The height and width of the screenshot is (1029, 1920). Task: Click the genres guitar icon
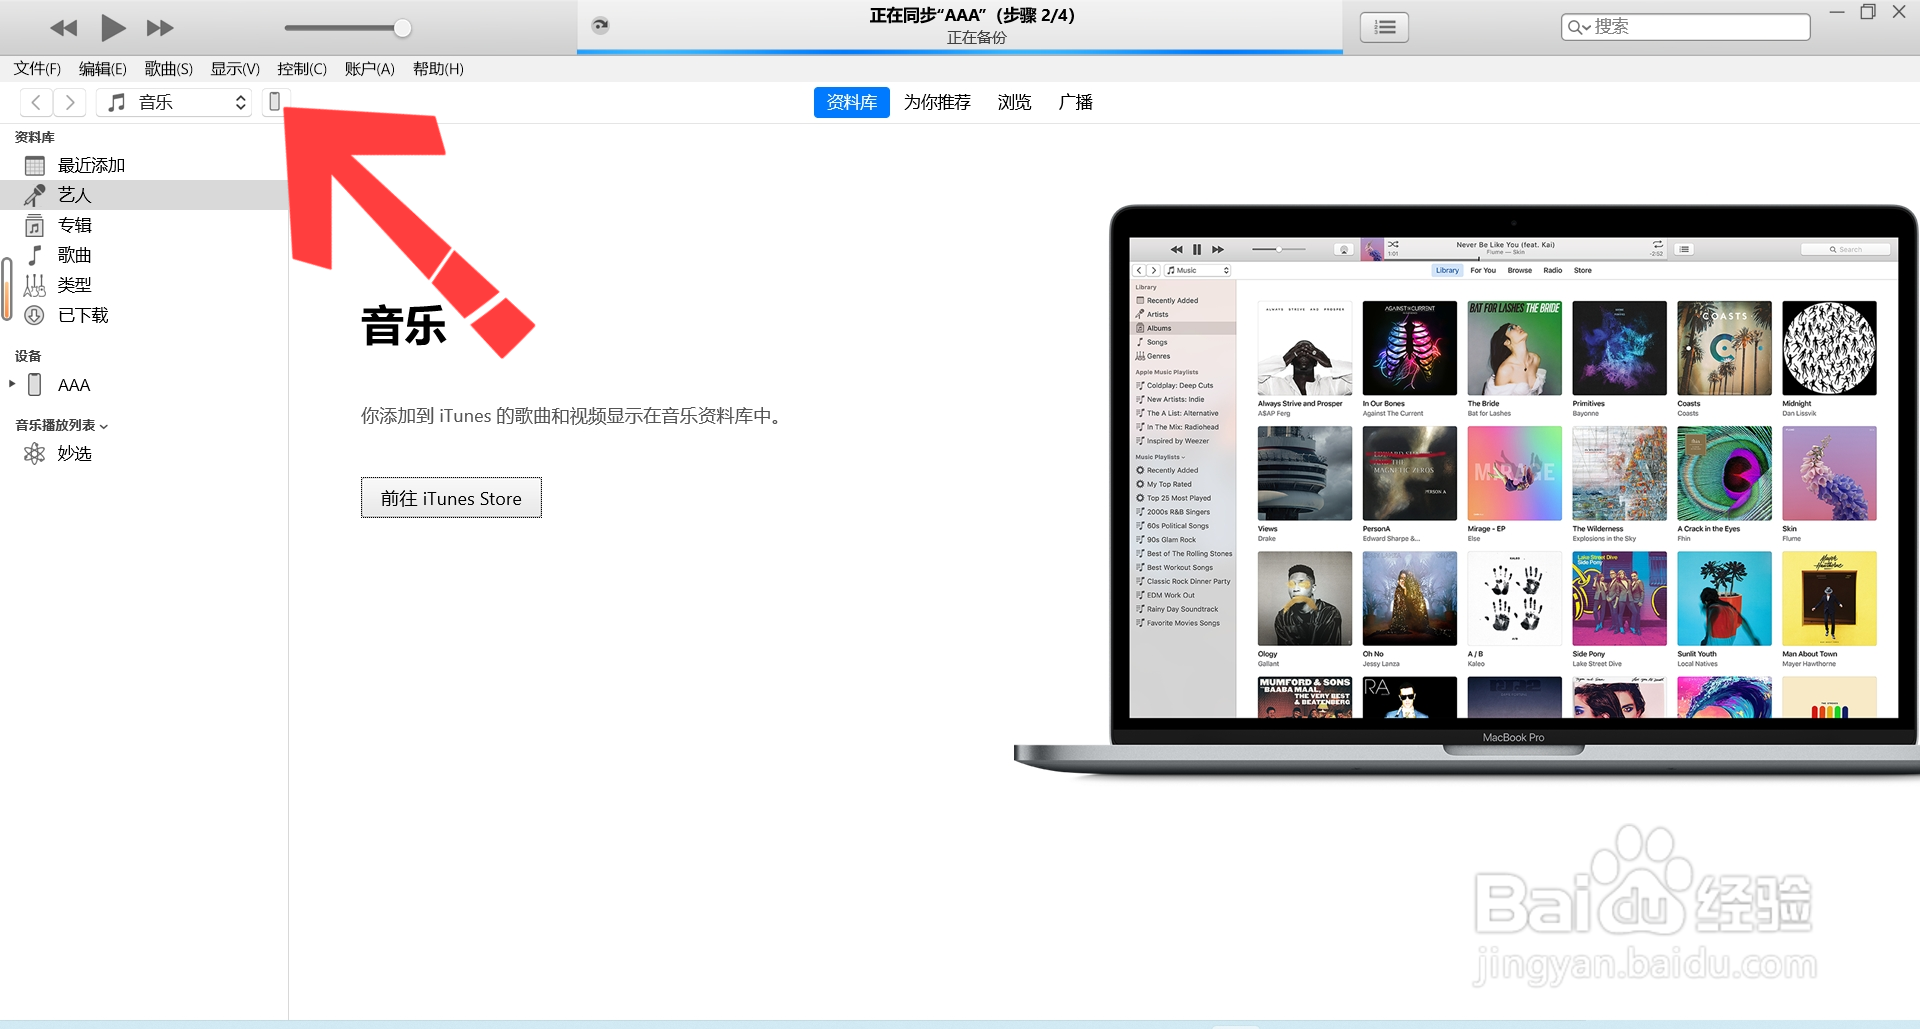(x=35, y=285)
